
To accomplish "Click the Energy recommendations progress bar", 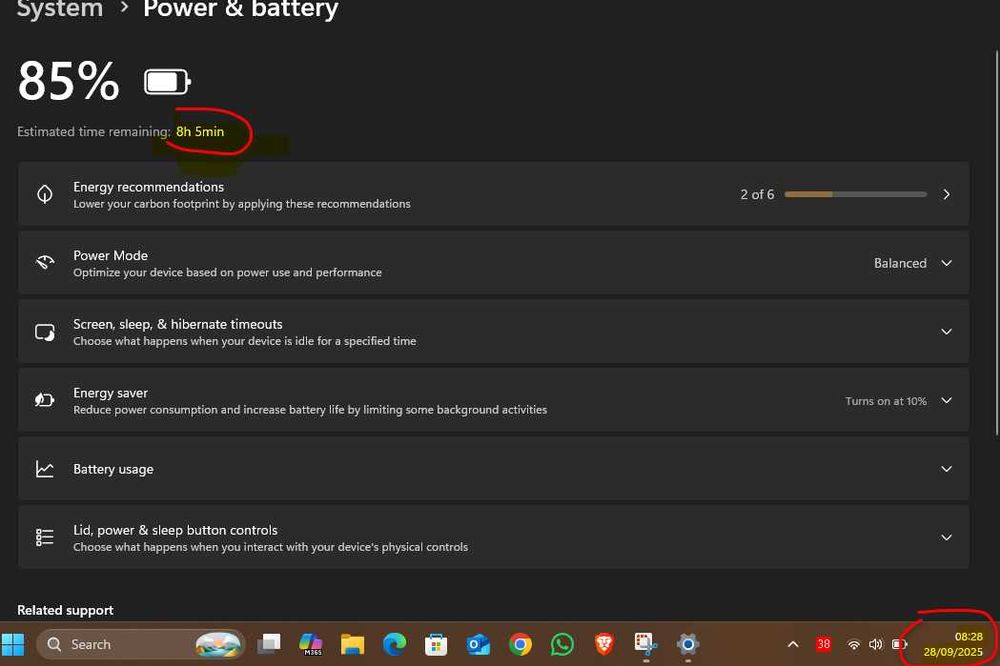I will pos(855,194).
